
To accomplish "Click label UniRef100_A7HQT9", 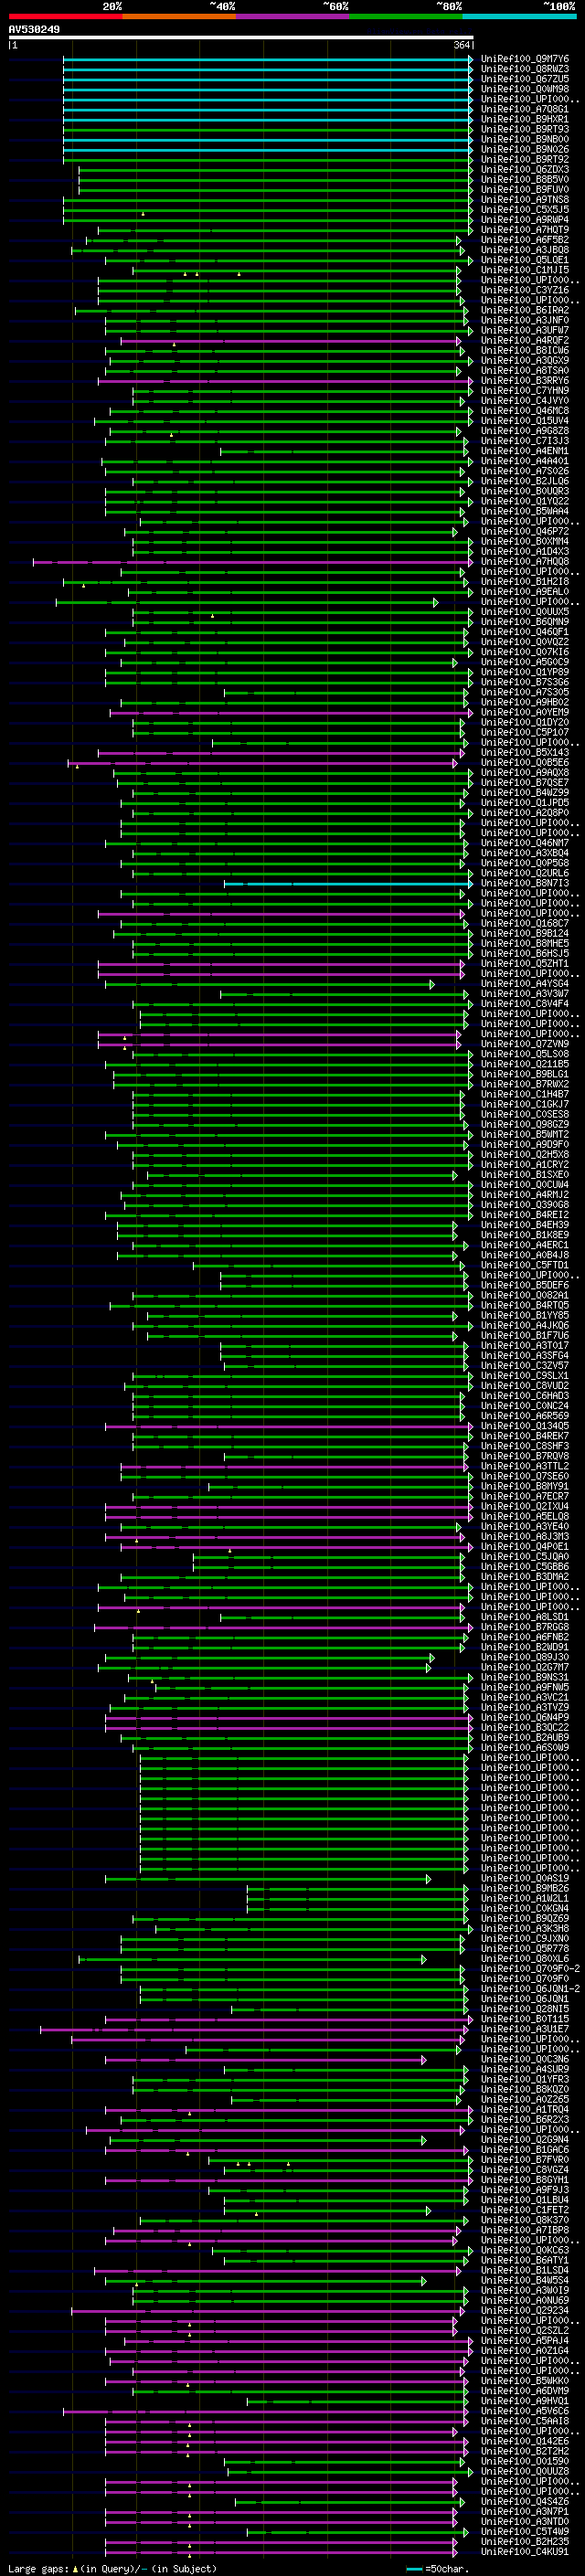I will (525, 230).
